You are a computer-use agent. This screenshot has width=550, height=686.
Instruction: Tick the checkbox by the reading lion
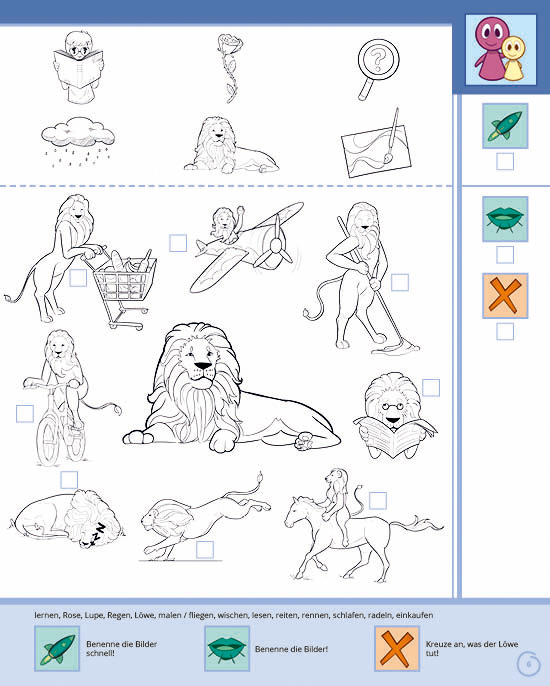pos(431,388)
